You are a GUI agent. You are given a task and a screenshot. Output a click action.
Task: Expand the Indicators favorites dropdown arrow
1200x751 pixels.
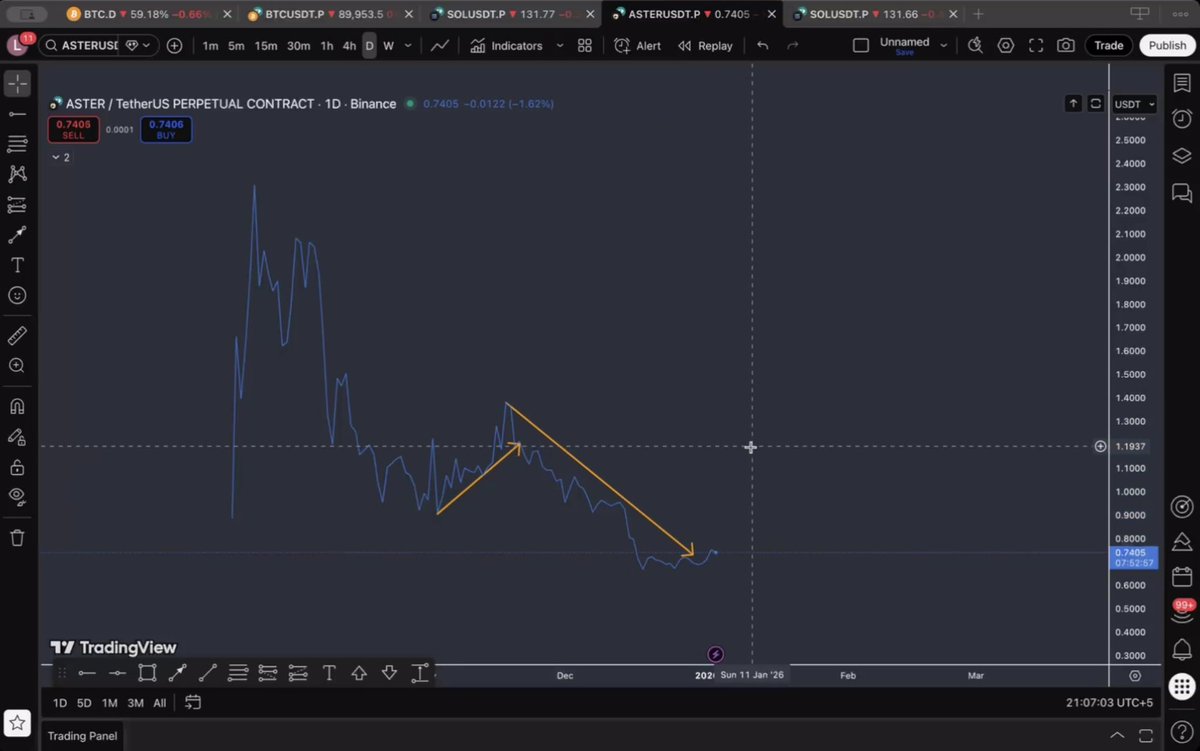[559, 46]
